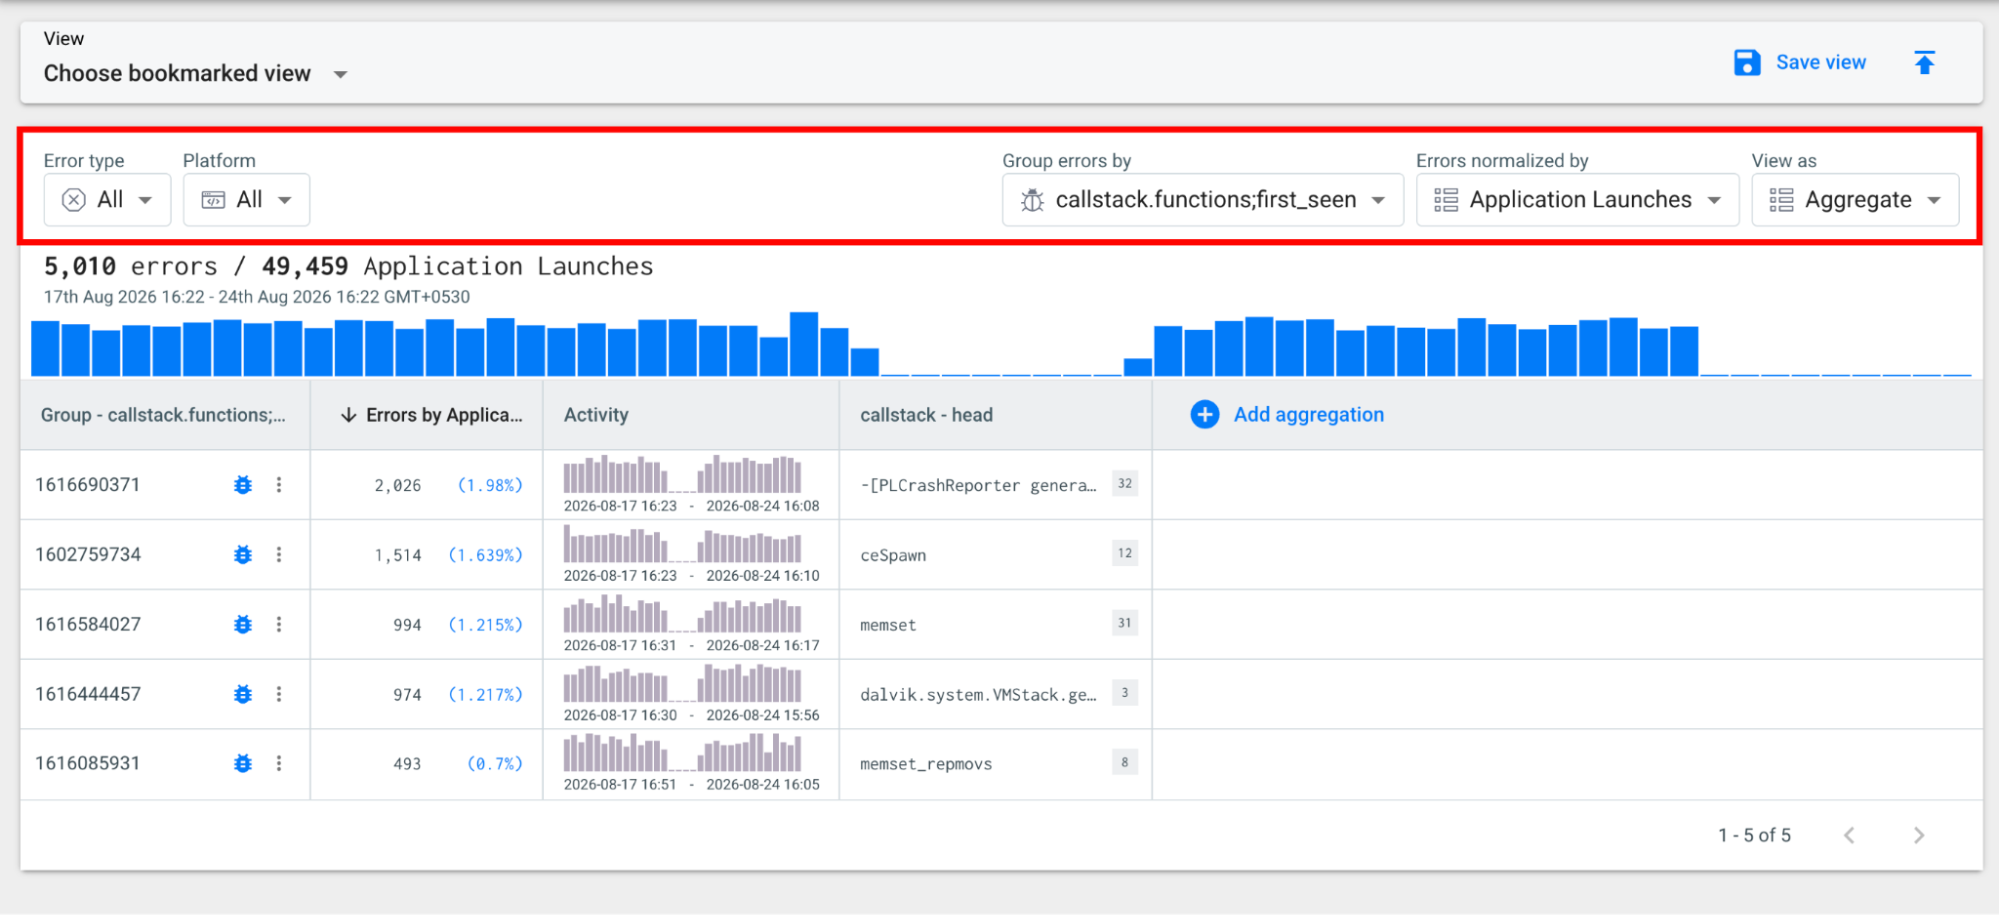Click the sort arrow on Errors by Application column
The height and width of the screenshot is (915, 1999).
click(348, 415)
